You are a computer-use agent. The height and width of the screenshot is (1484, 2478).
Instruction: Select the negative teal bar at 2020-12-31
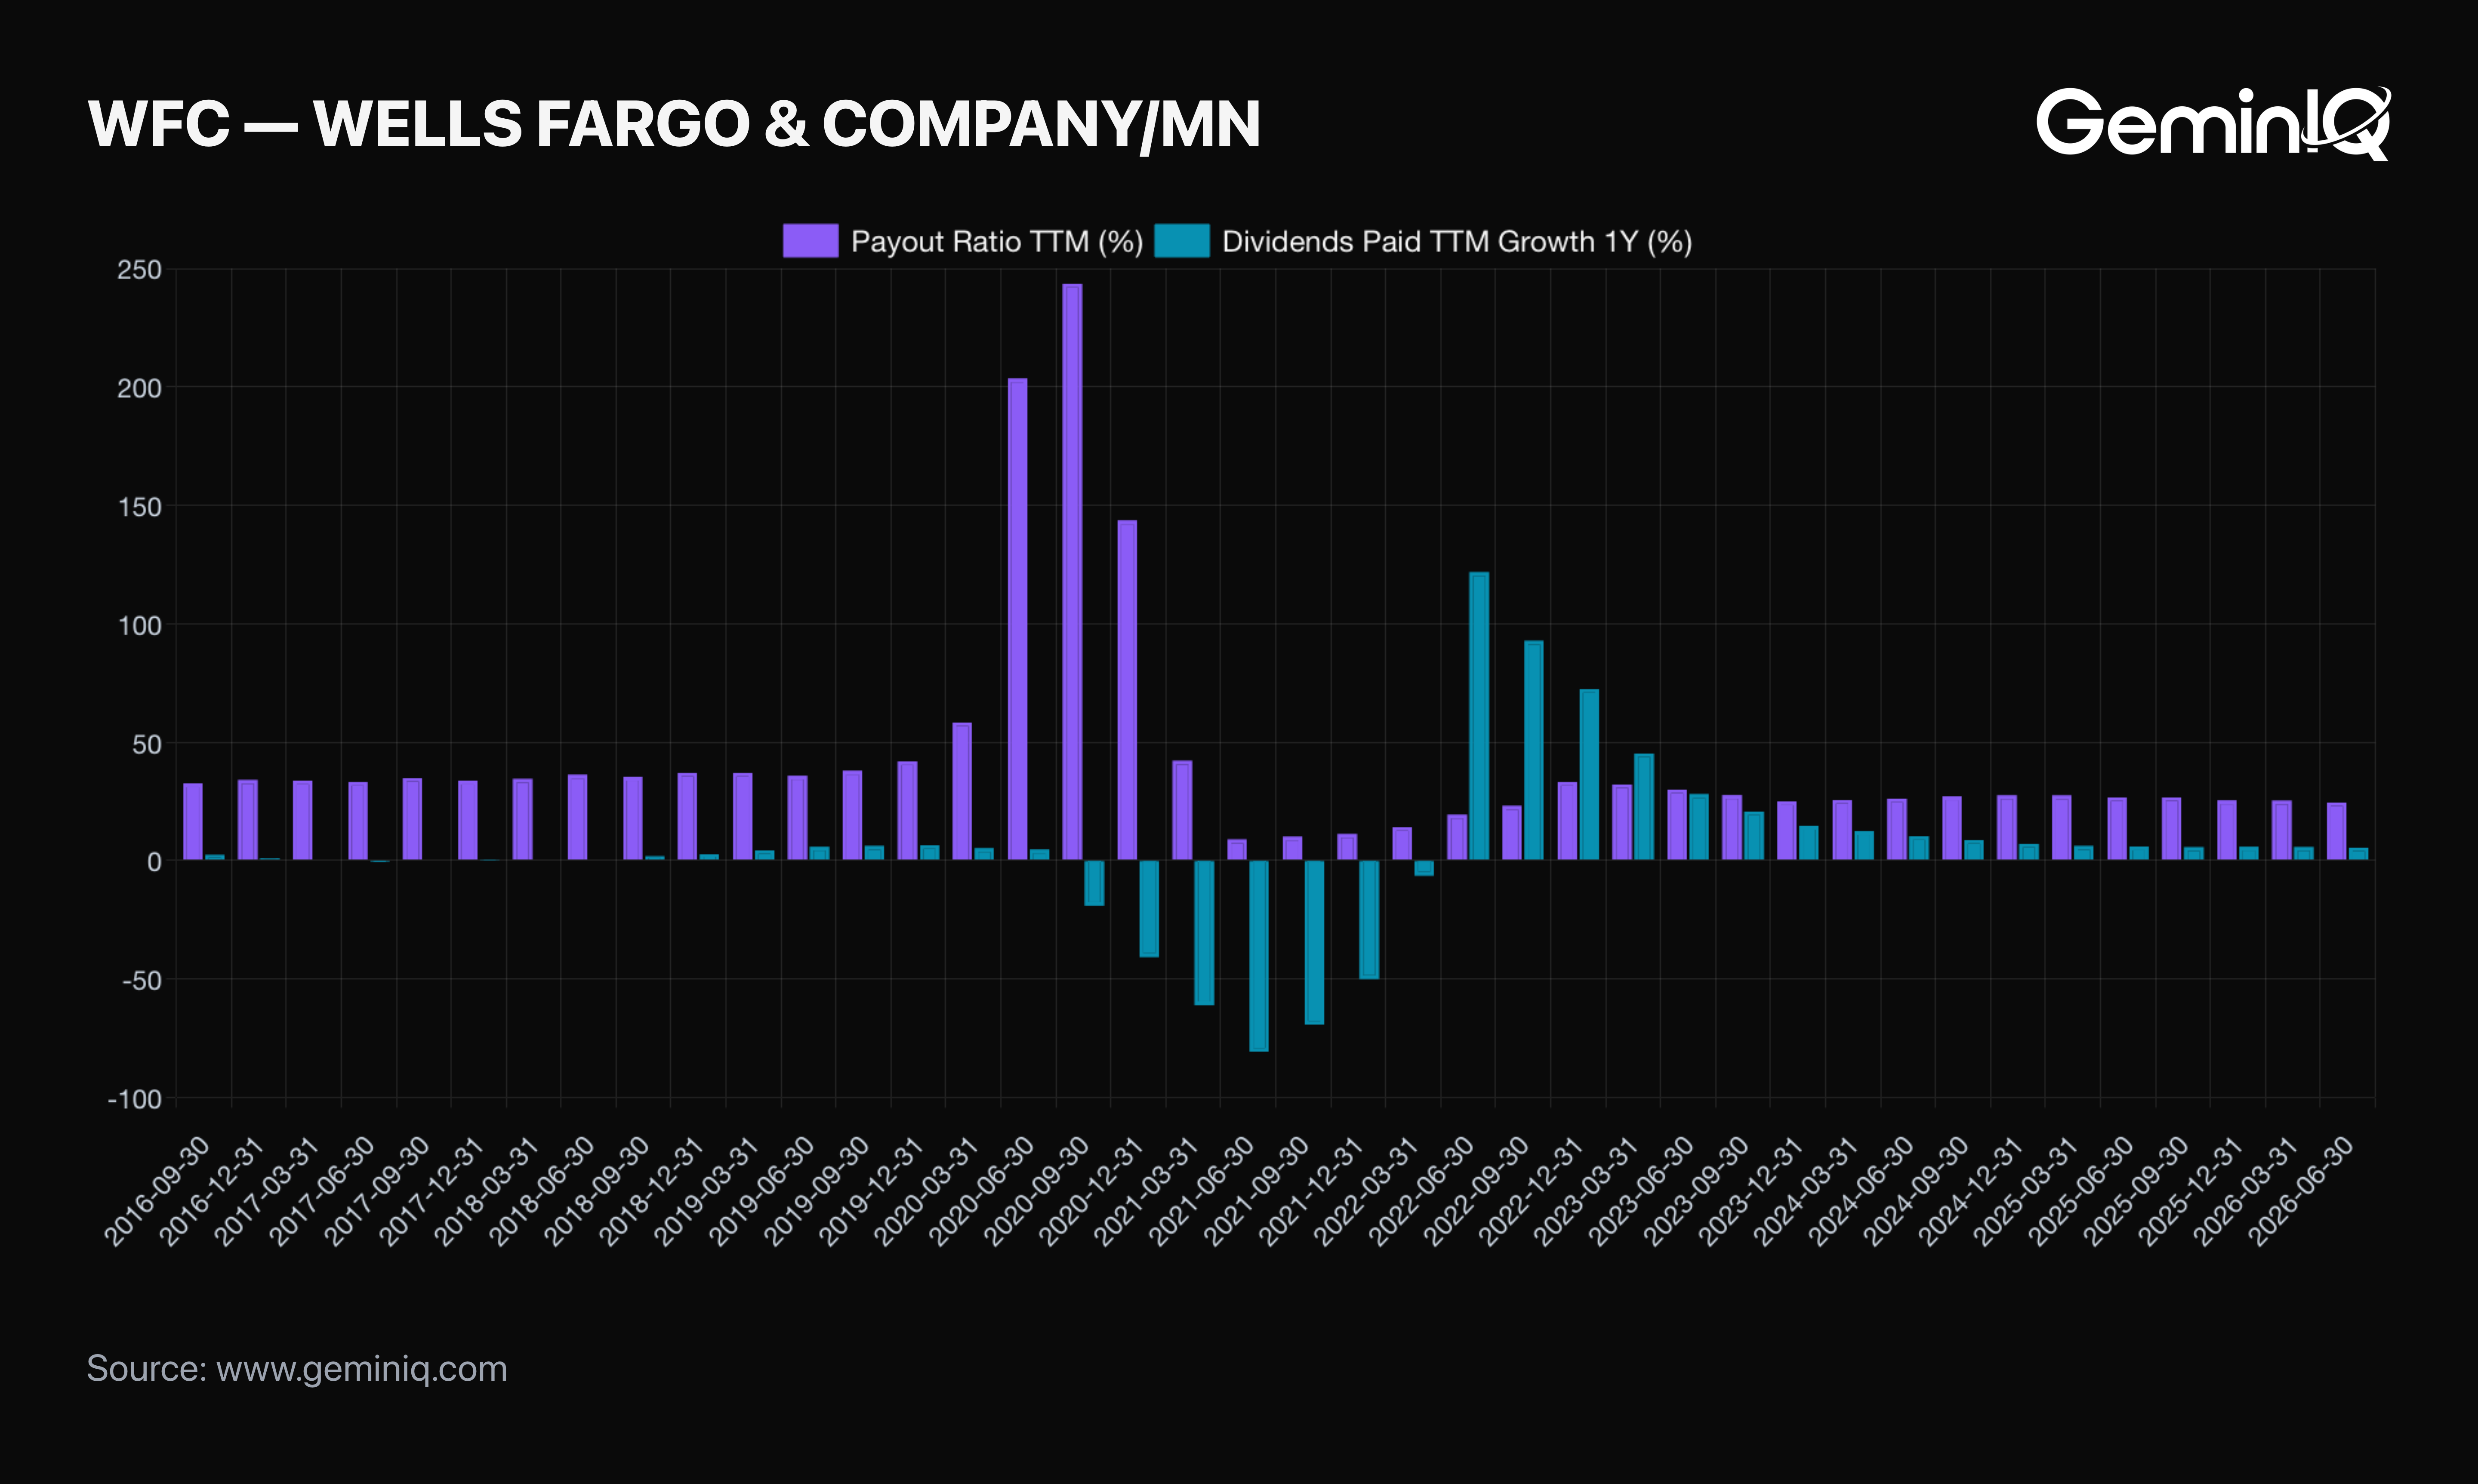(x=1149, y=909)
